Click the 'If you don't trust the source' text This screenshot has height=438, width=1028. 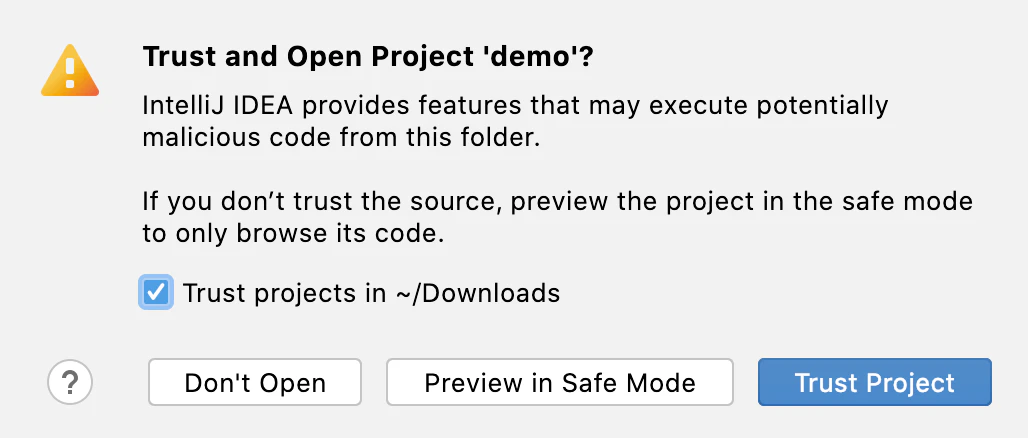323,201
